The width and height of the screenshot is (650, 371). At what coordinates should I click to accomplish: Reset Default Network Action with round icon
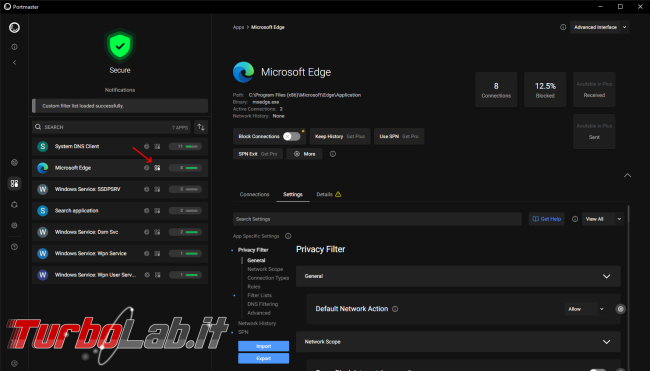620,309
